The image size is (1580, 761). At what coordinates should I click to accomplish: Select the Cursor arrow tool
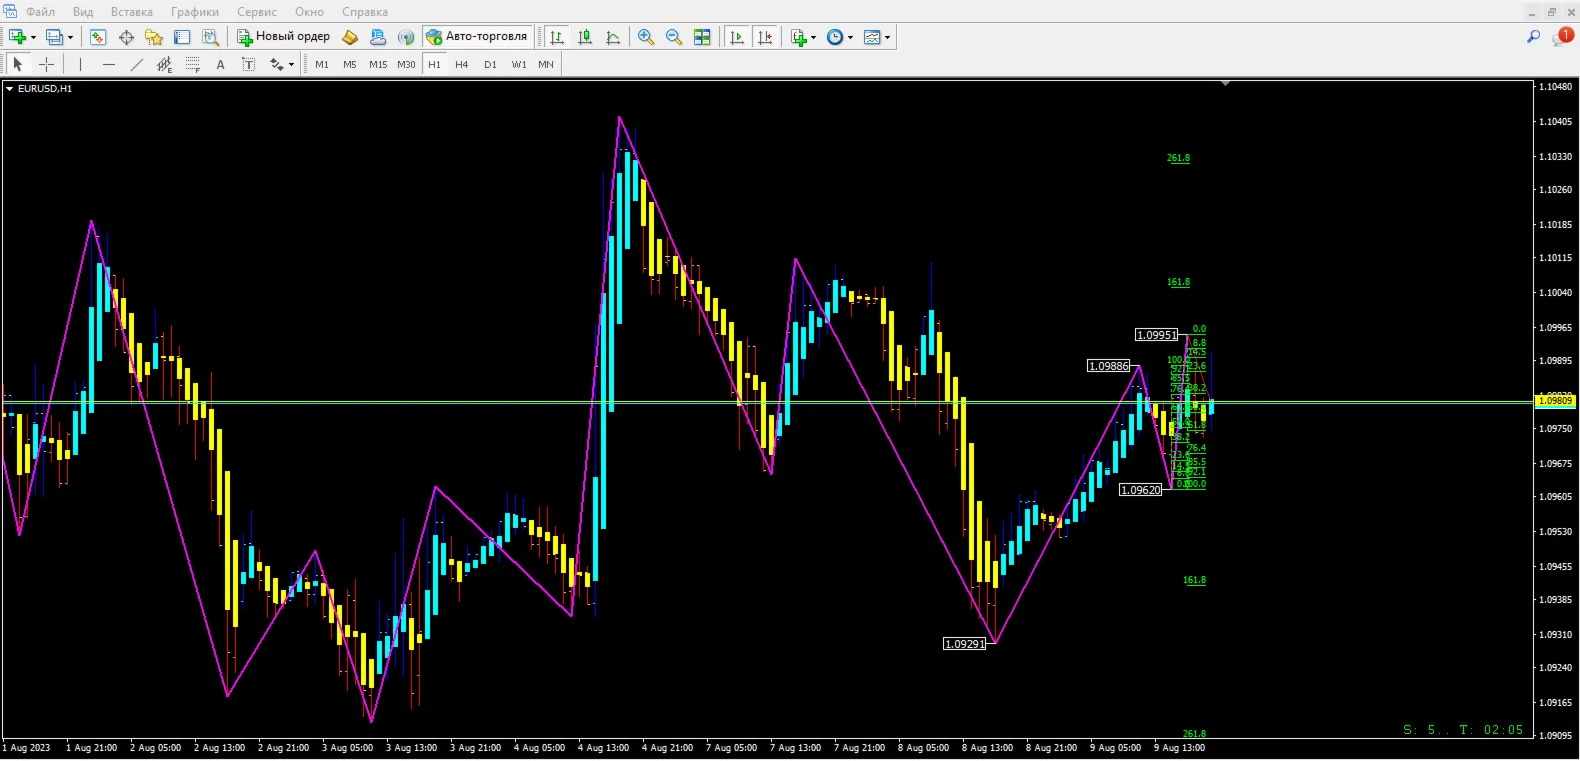click(18, 64)
